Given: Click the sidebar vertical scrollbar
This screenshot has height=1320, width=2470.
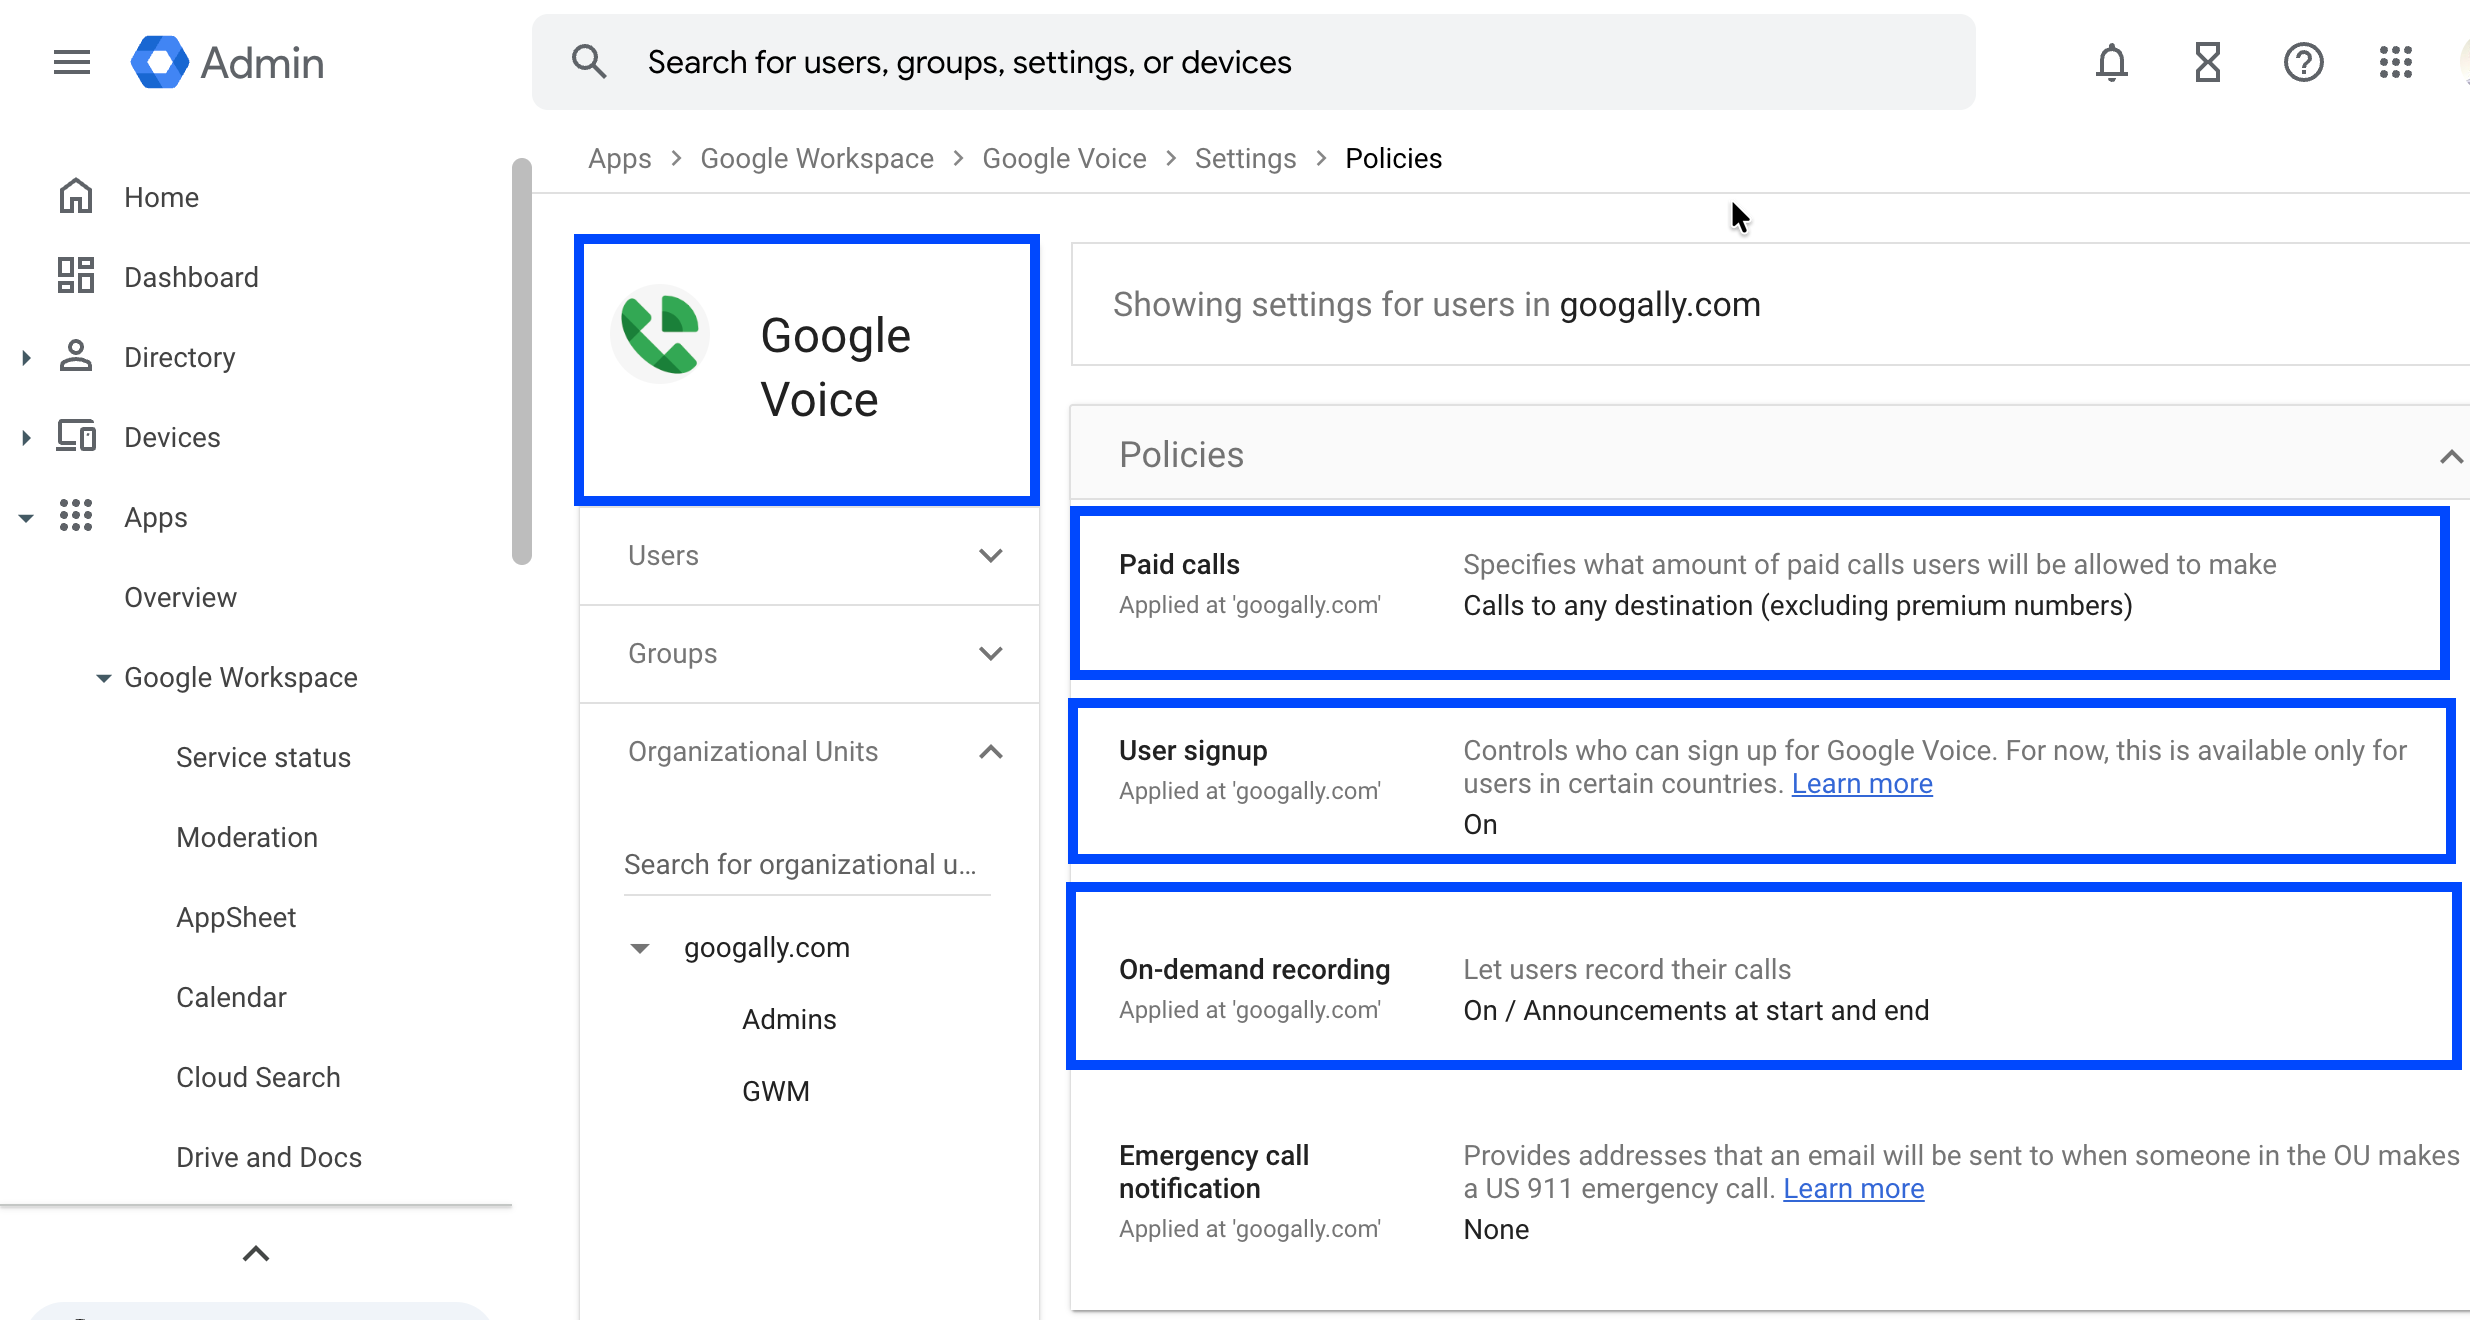Looking at the screenshot, I should pyautogui.click(x=521, y=360).
